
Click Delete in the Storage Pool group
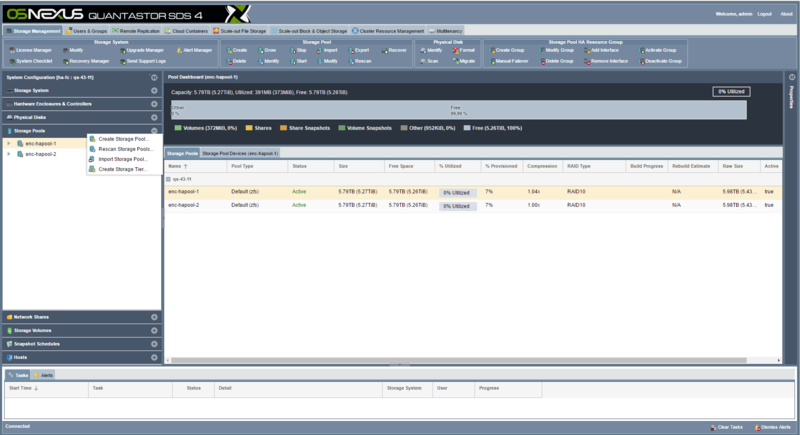coord(236,61)
